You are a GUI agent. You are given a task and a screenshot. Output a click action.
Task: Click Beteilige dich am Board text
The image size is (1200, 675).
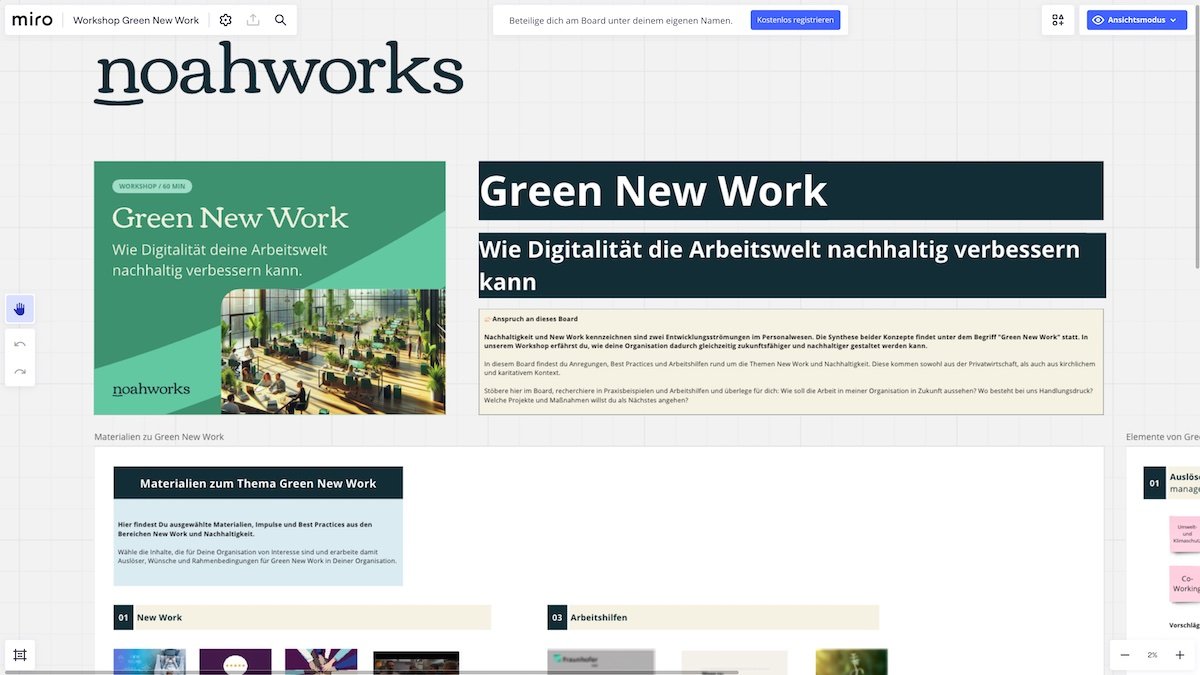click(621, 20)
